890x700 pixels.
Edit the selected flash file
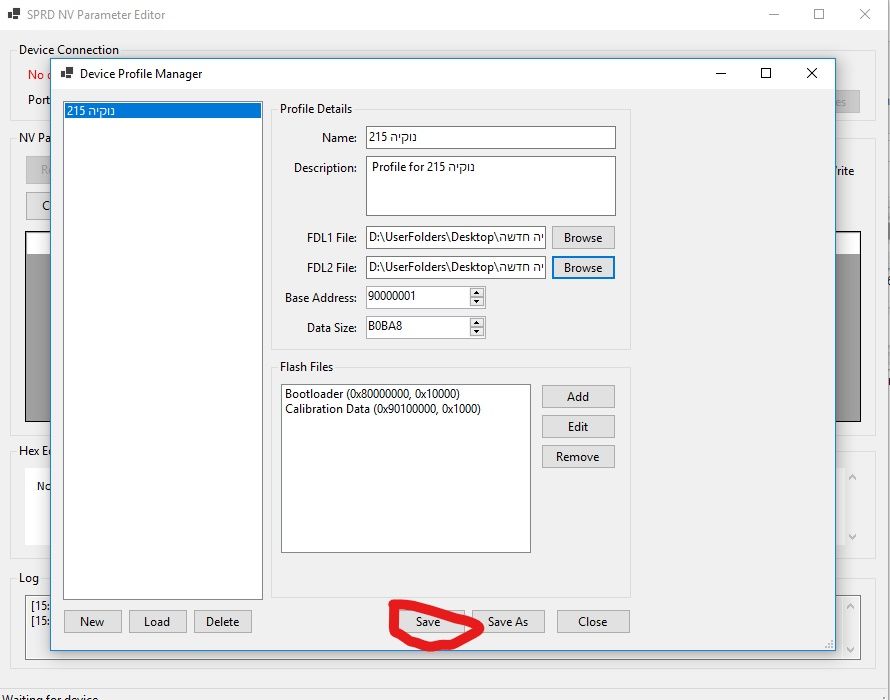(578, 426)
